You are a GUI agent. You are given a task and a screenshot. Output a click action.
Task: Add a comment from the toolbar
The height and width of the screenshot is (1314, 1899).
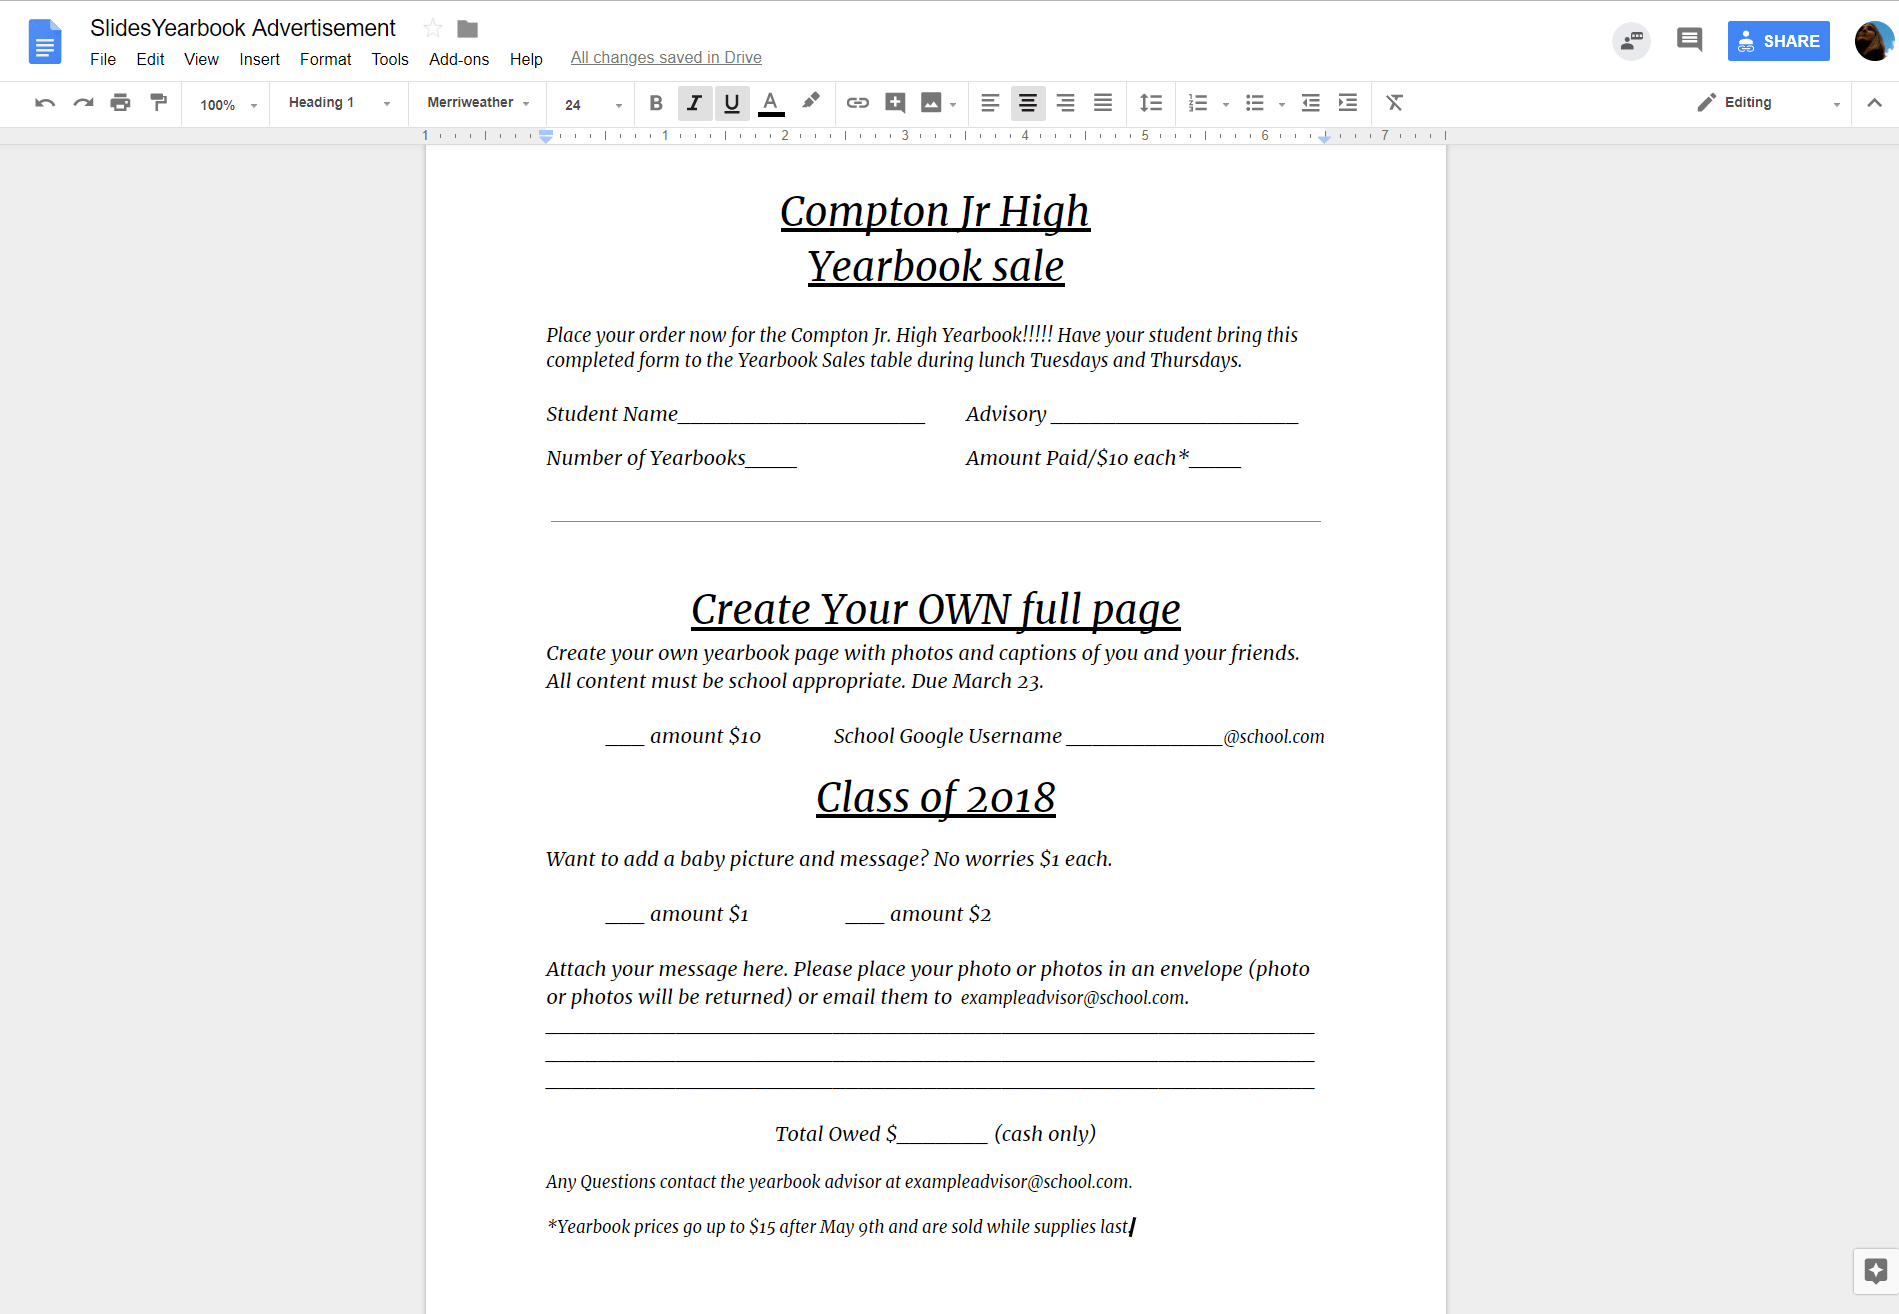(895, 103)
